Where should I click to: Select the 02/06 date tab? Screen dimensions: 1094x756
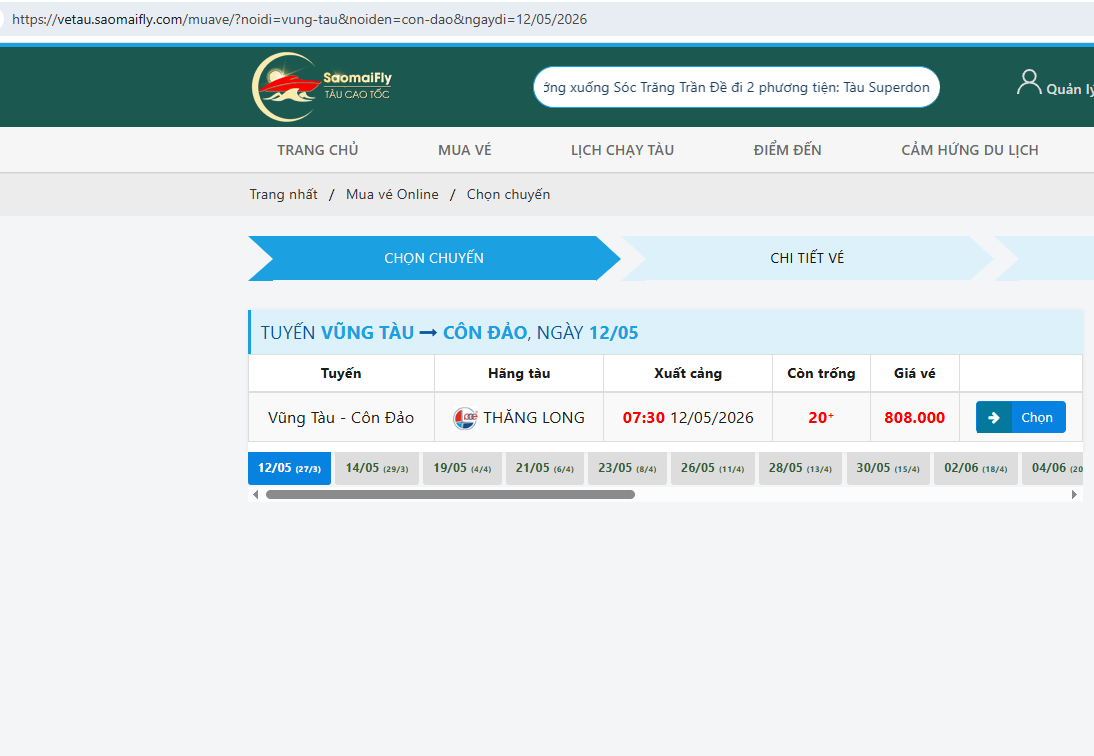point(975,468)
